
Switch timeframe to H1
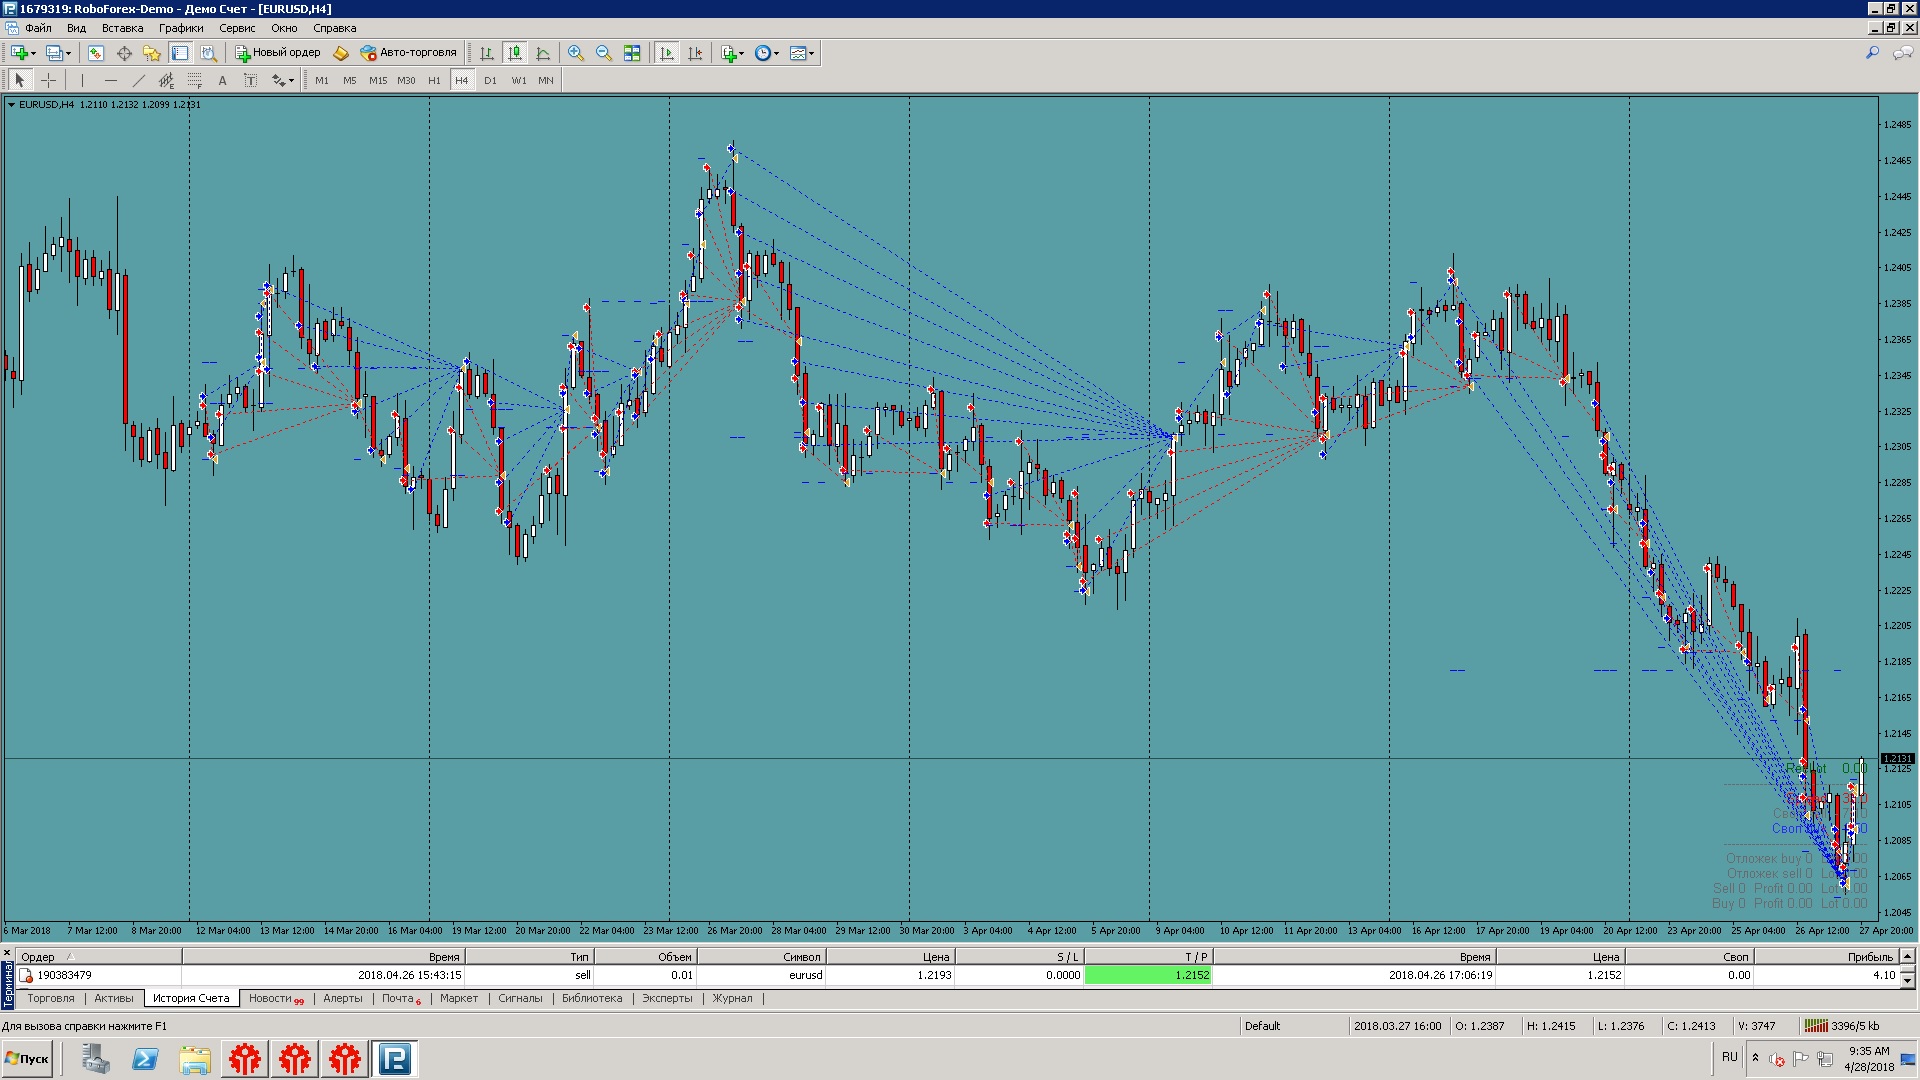433,80
